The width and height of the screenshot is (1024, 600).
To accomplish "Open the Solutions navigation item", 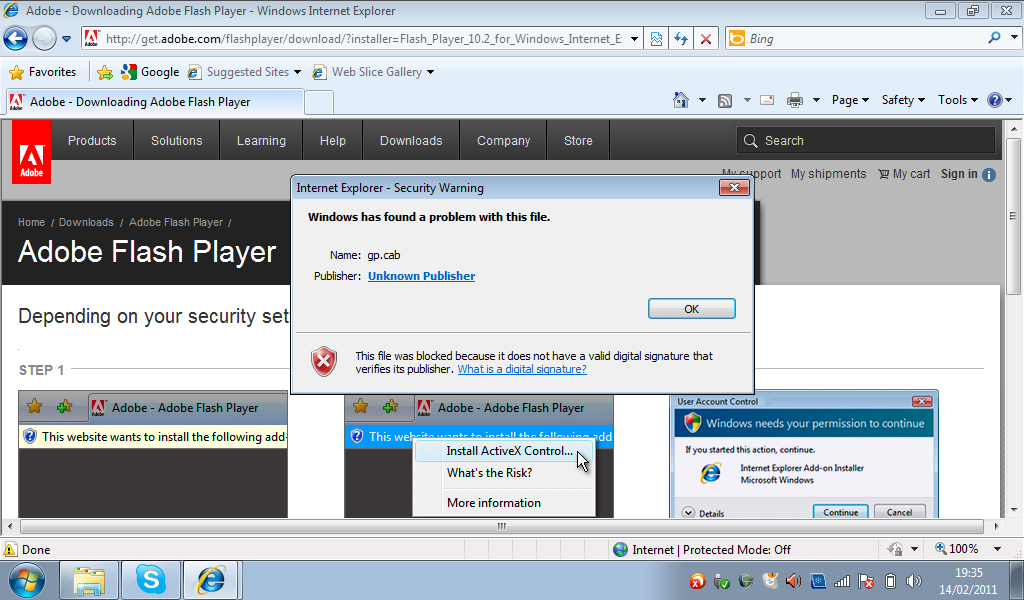I will coord(176,140).
